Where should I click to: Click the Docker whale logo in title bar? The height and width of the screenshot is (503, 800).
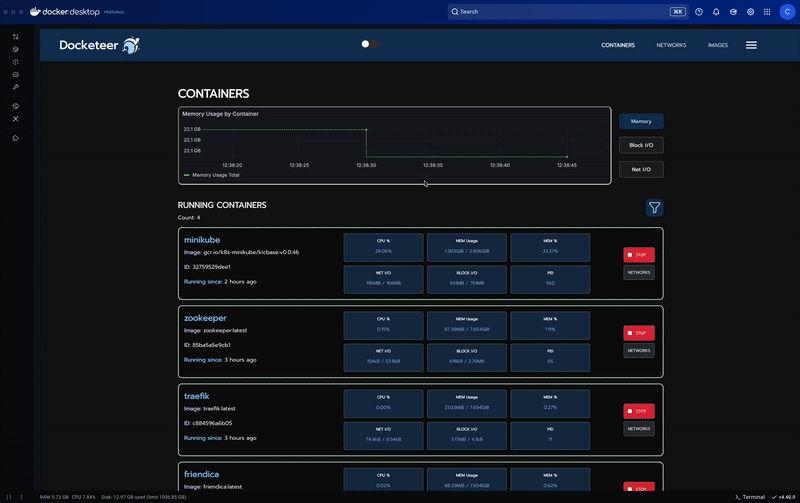click(35, 11)
